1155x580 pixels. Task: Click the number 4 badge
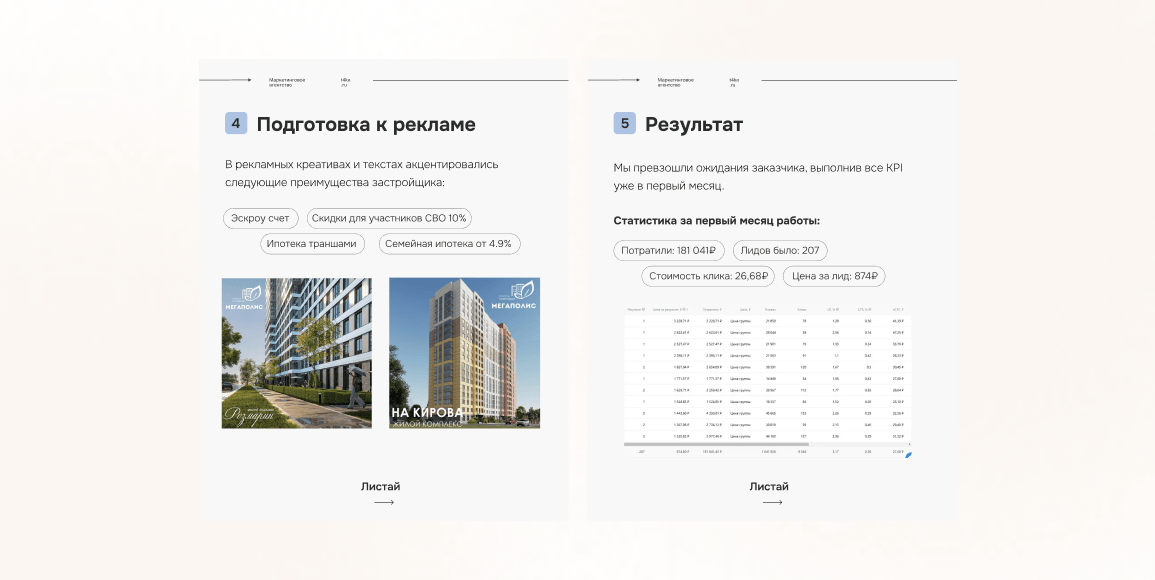click(236, 124)
